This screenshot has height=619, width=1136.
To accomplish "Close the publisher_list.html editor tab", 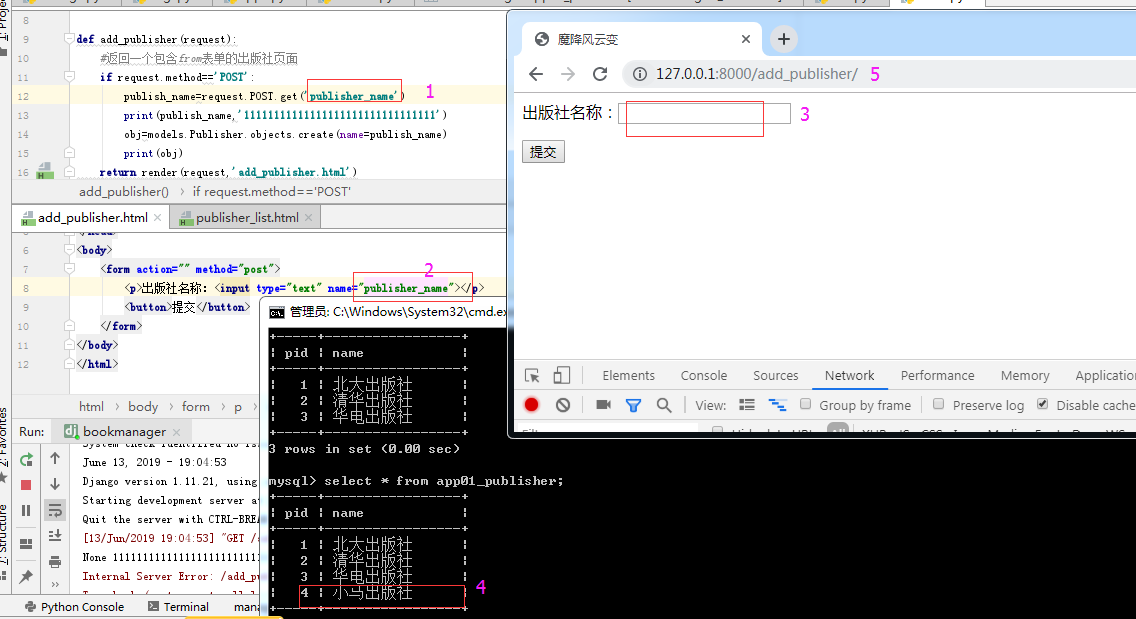I will 309,217.
